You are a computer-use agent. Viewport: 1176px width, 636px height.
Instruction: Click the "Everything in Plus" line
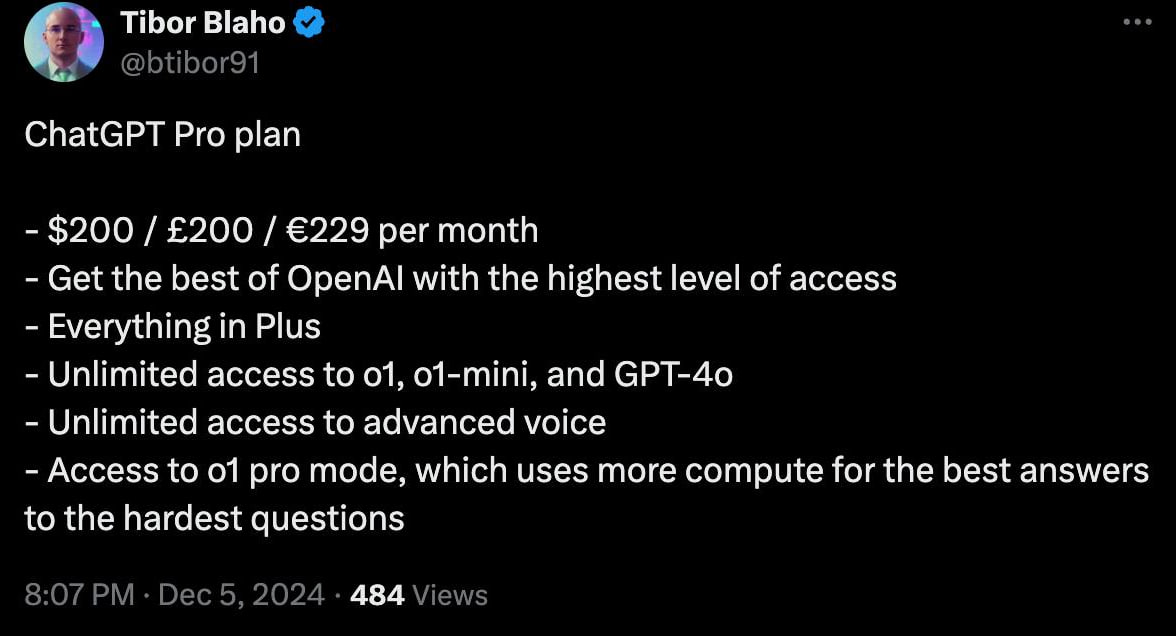coord(184,326)
